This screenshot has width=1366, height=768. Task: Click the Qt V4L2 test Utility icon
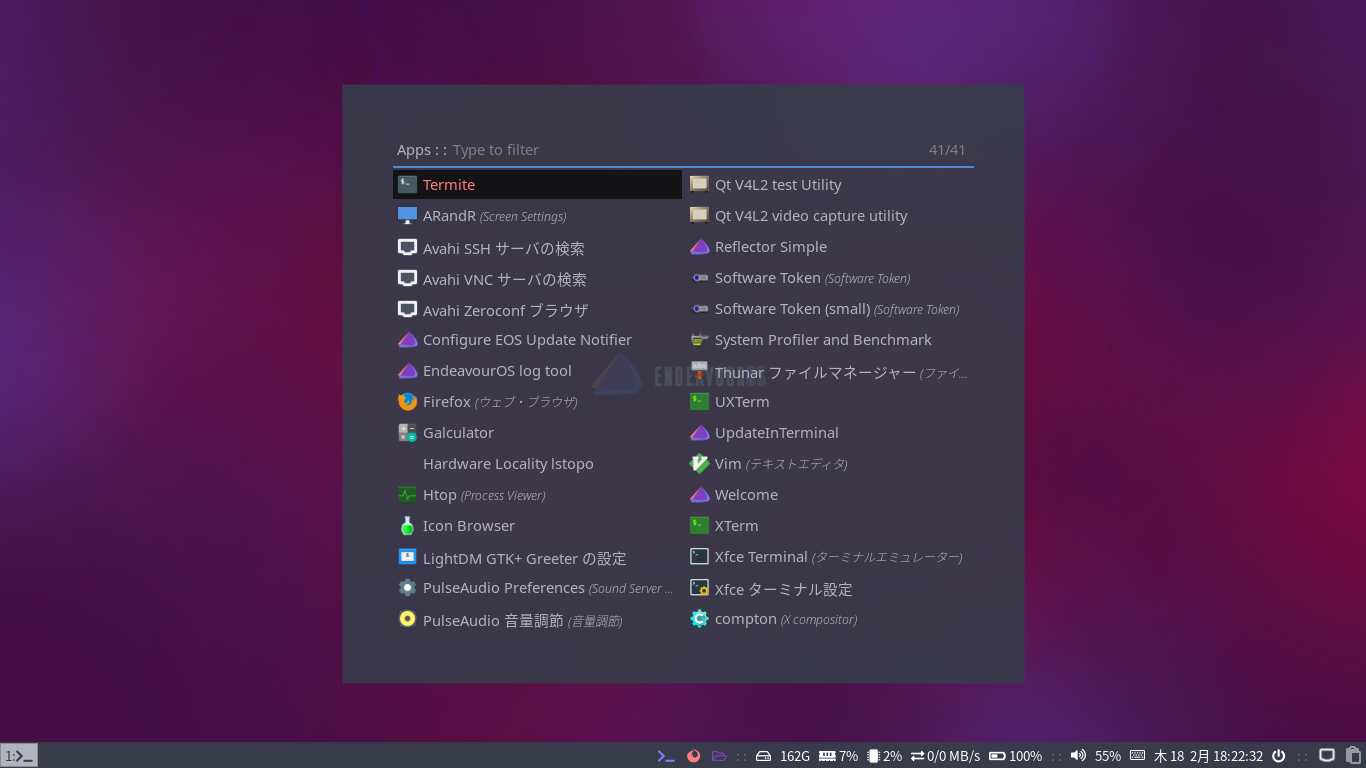tap(699, 184)
